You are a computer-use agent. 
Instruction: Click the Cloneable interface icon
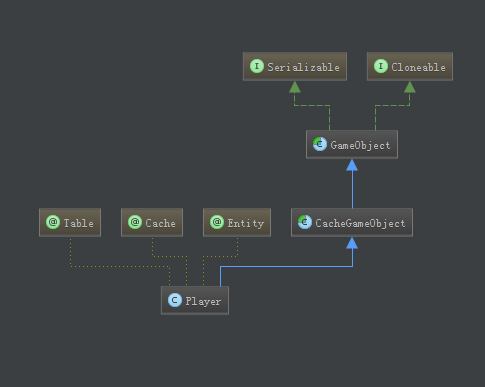click(381, 66)
